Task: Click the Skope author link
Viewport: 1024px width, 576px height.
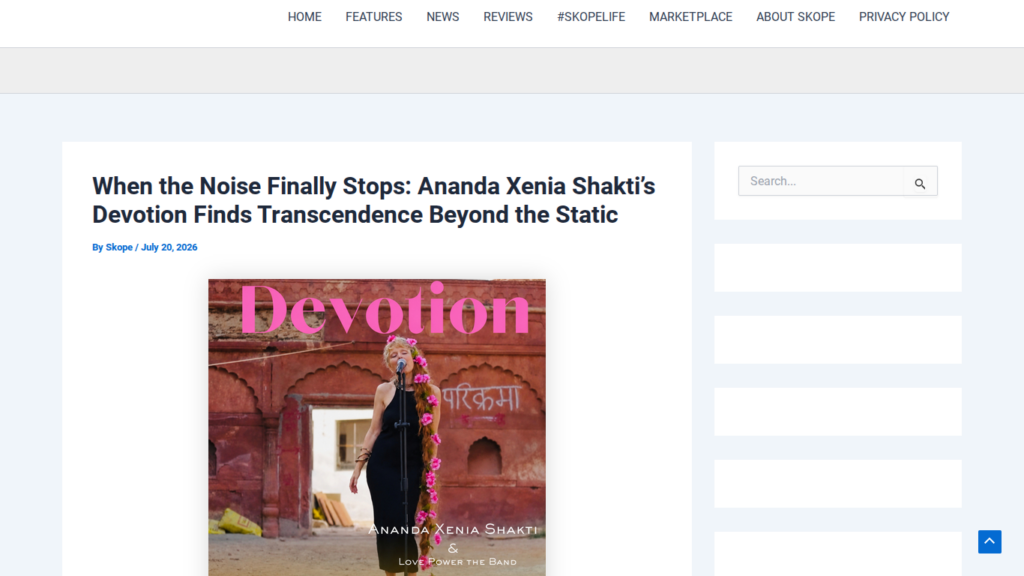Action: click(119, 248)
